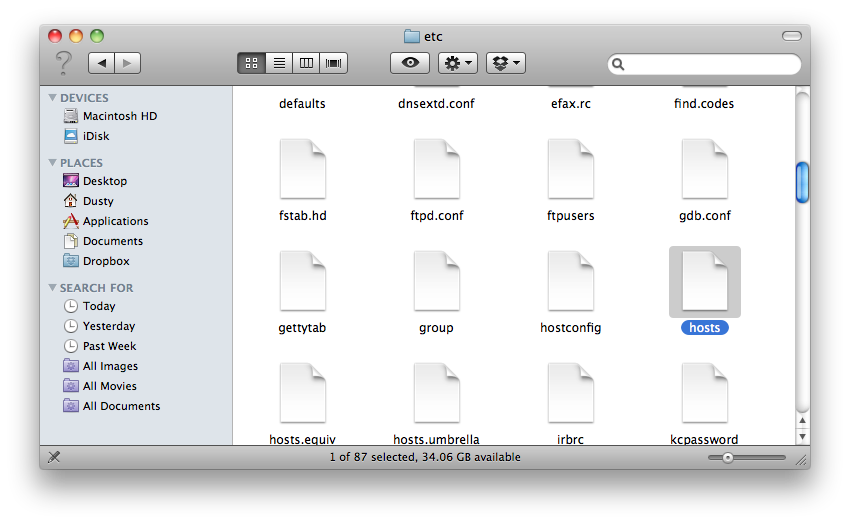Switch to column view

pos(306,63)
